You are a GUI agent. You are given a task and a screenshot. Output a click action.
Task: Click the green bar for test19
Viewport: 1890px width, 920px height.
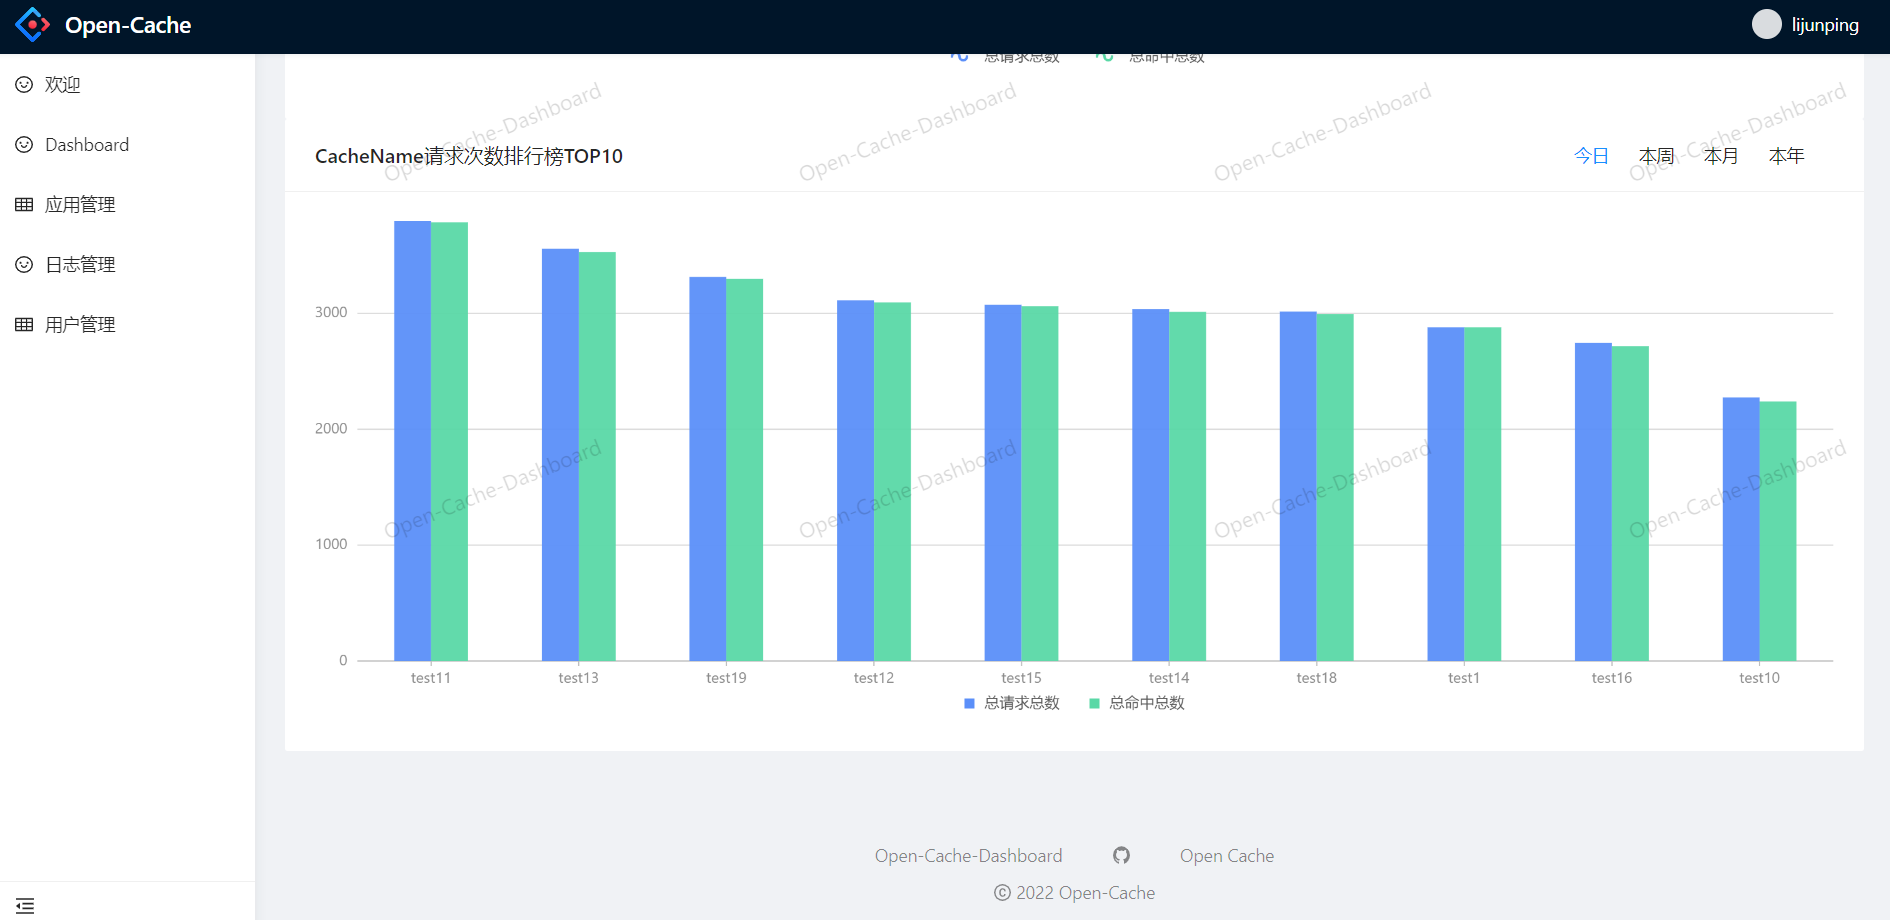pos(744,470)
